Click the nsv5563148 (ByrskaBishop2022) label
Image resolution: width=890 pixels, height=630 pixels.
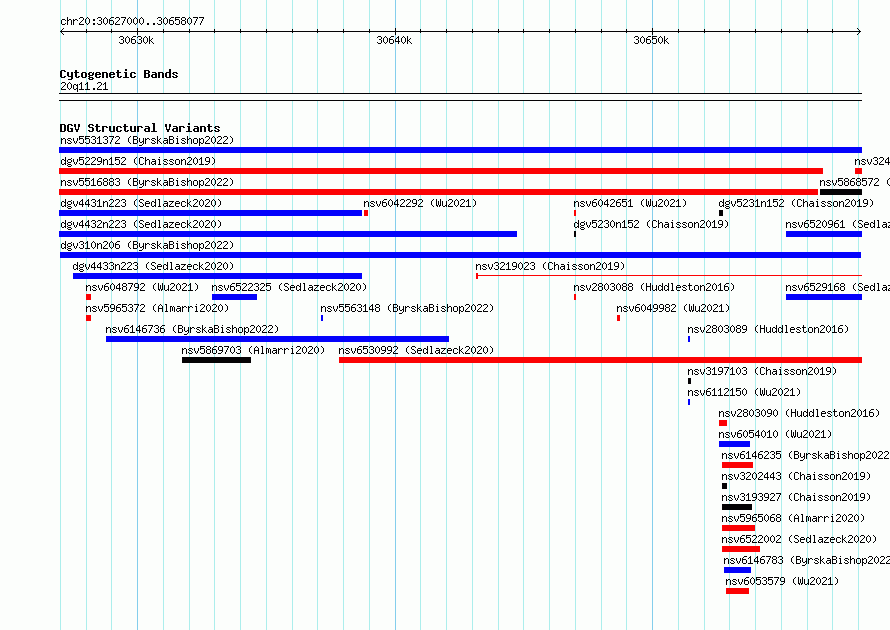[x=407, y=308]
